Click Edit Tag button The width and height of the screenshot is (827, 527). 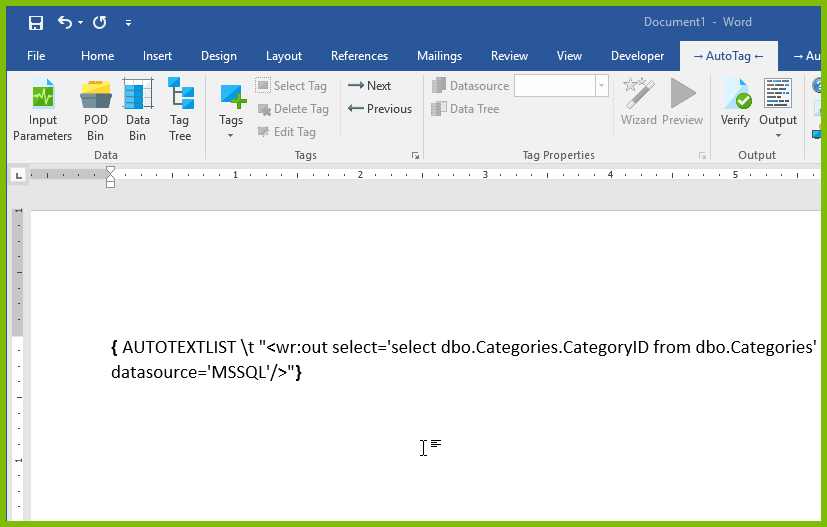pos(286,132)
